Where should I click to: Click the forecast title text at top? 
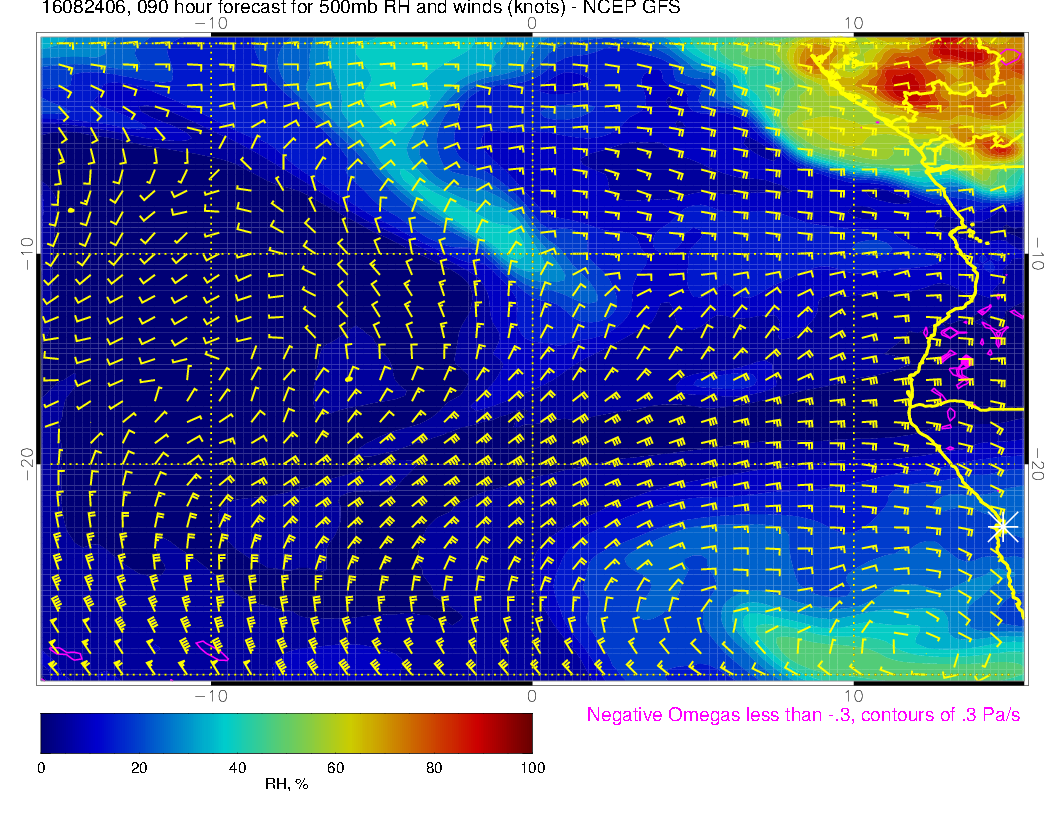(x=361, y=8)
